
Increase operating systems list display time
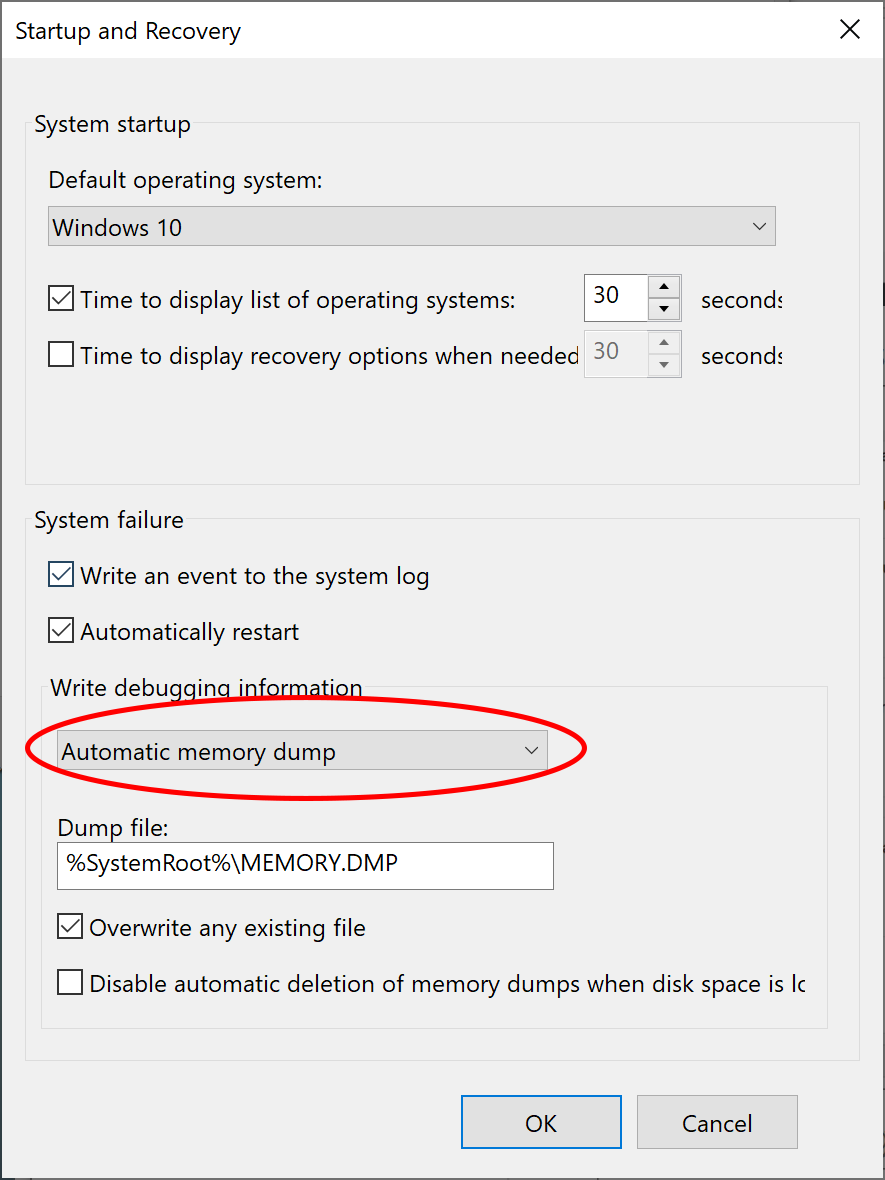click(664, 287)
